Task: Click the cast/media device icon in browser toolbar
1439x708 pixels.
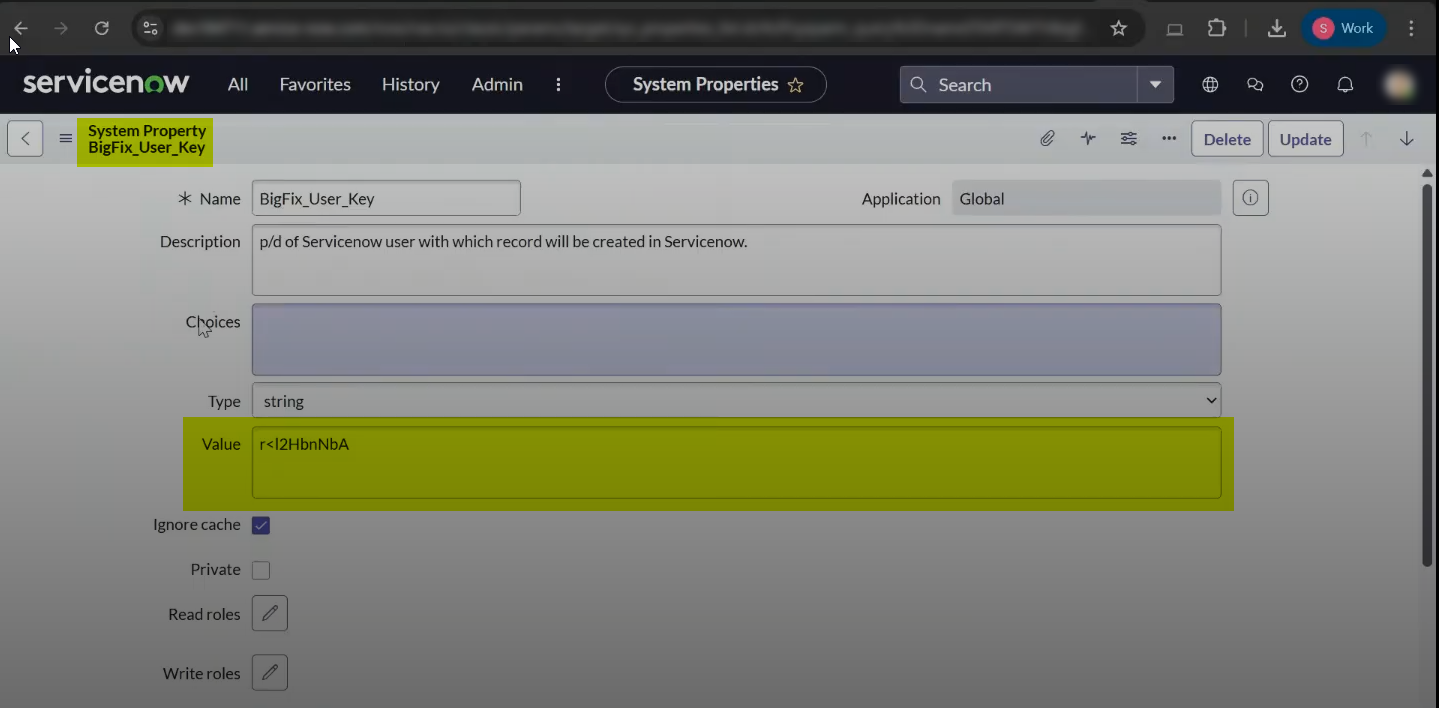Action: (x=1175, y=29)
